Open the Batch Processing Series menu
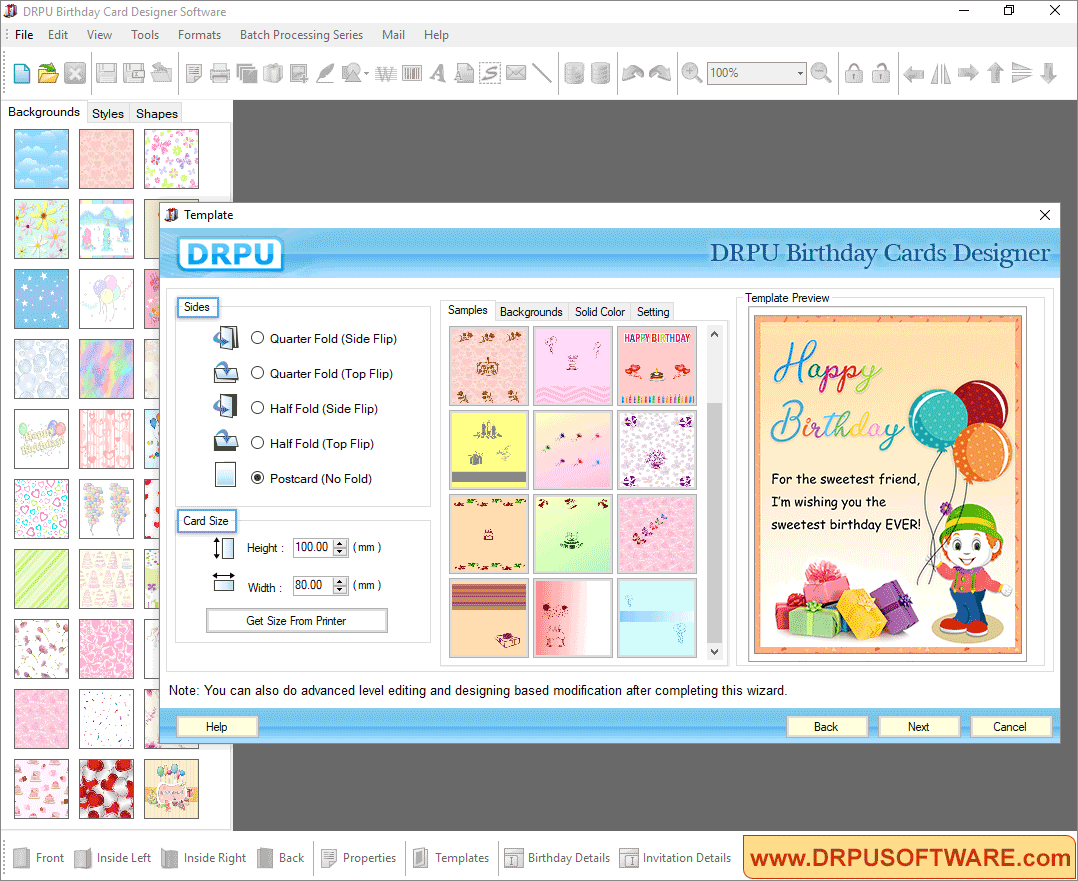The height and width of the screenshot is (881, 1078). pos(301,34)
